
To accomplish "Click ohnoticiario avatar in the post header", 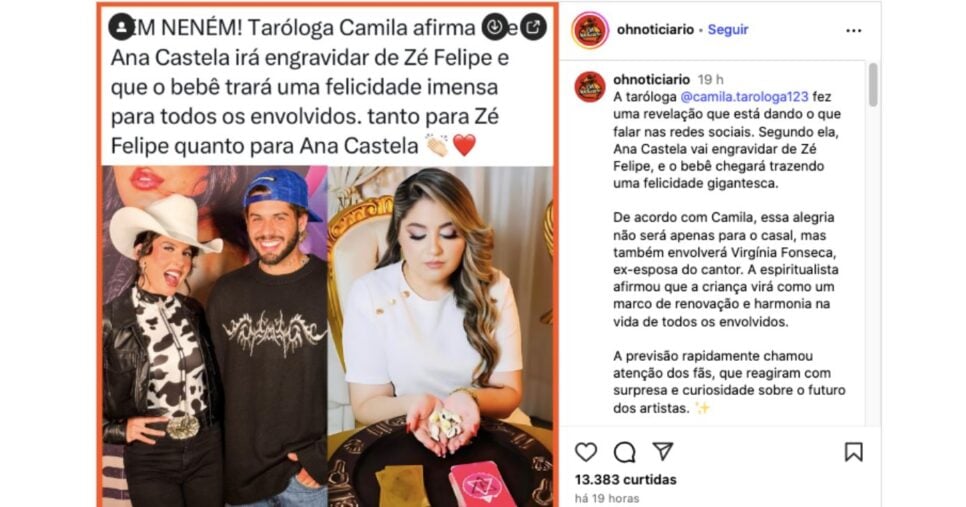I will (x=590, y=30).
